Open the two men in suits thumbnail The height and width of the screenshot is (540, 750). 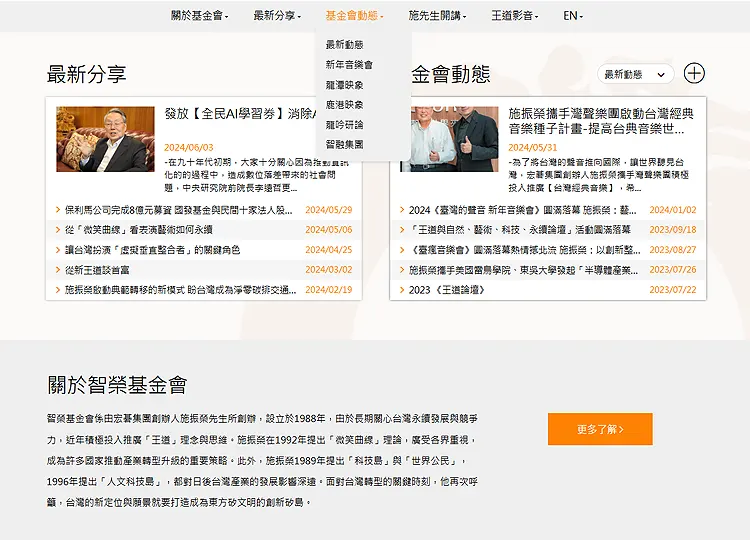(449, 139)
